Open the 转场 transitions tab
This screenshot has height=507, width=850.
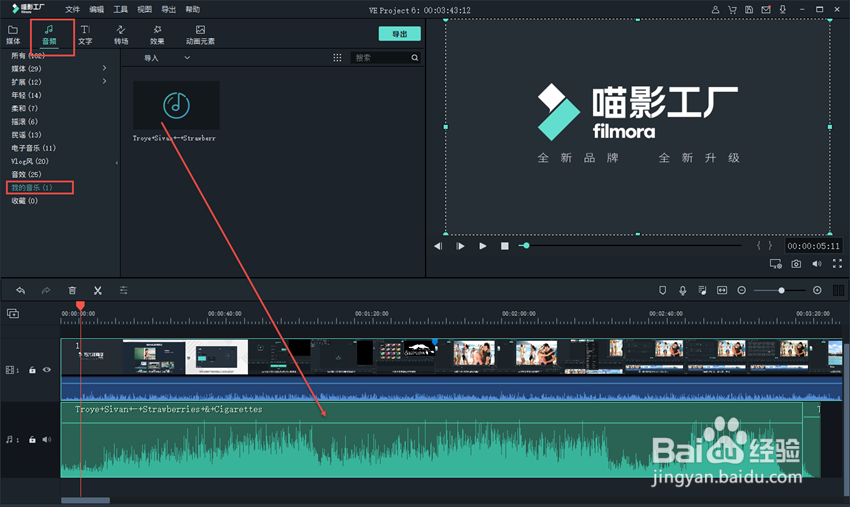tap(121, 35)
